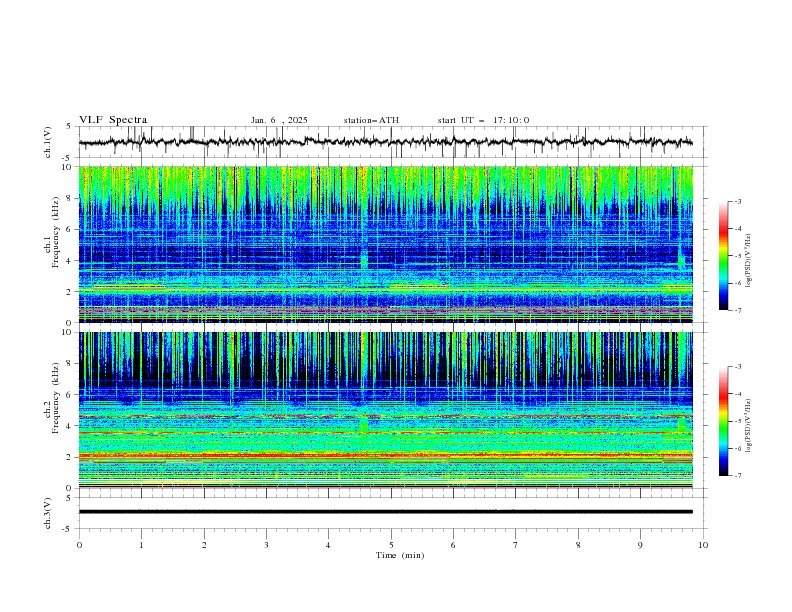Click inside the ch.2 spectrogram panel
The height and width of the screenshot is (612, 792).
coord(386,410)
